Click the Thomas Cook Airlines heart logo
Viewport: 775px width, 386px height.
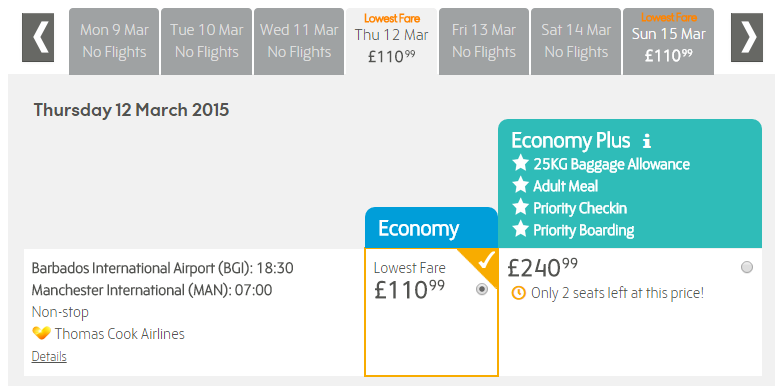(42, 333)
